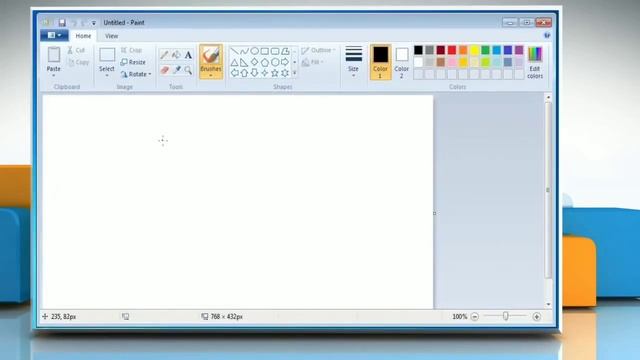This screenshot has height=360, width=640.
Task: Click the Paste clipboard button
Action: [53, 59]
